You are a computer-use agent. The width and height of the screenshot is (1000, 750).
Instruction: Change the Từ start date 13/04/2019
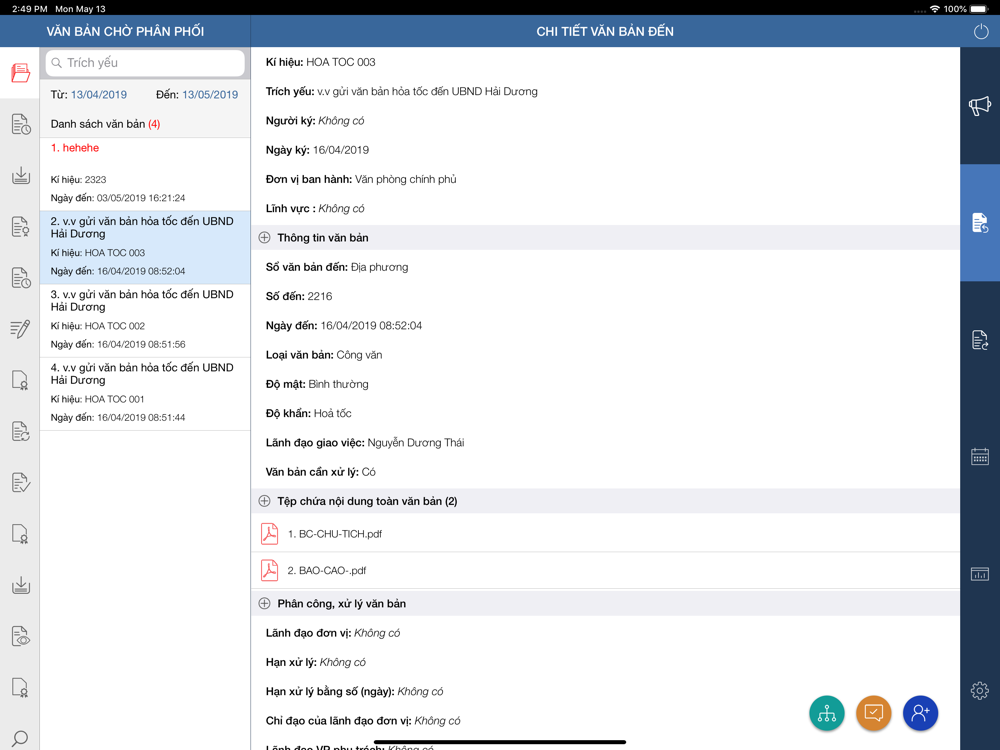99,94
